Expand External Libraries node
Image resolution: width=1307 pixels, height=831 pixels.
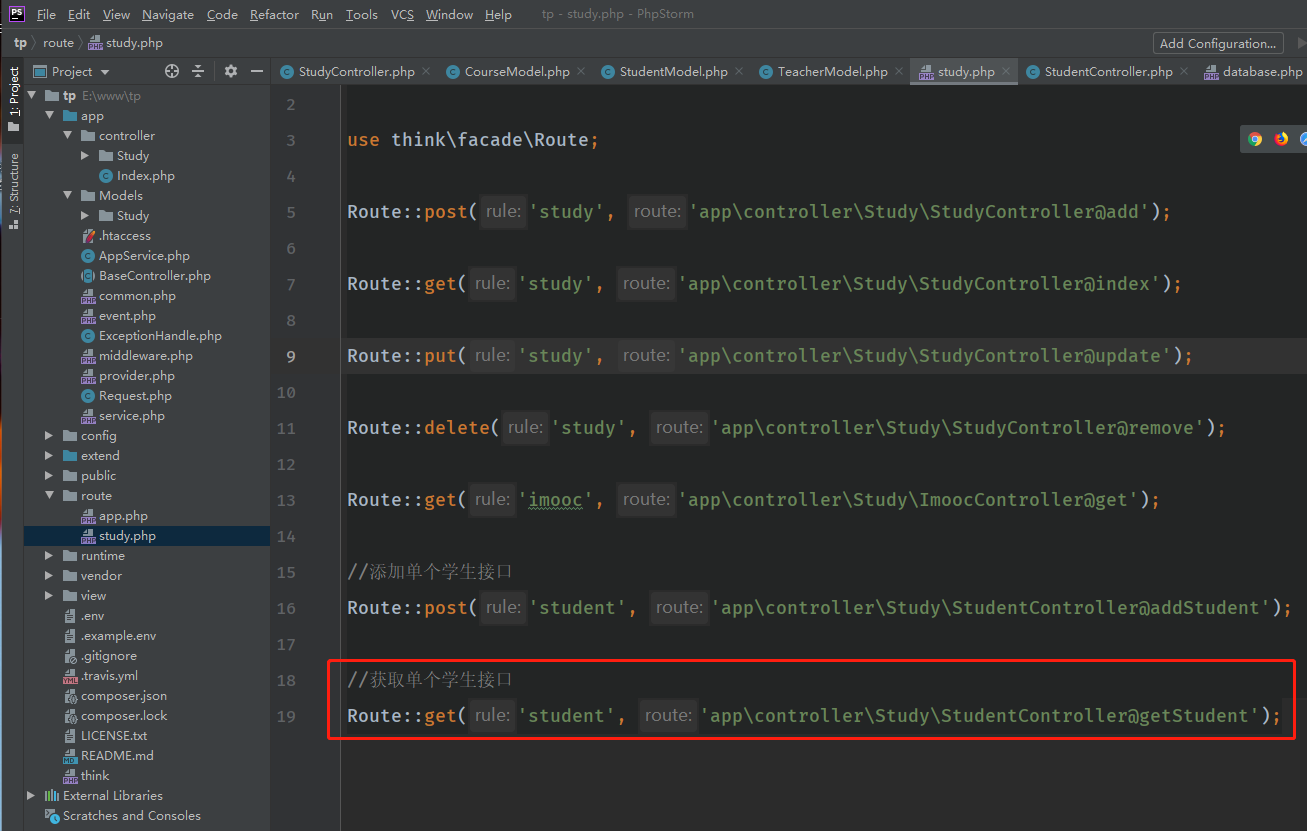click(x=32, y=796)
